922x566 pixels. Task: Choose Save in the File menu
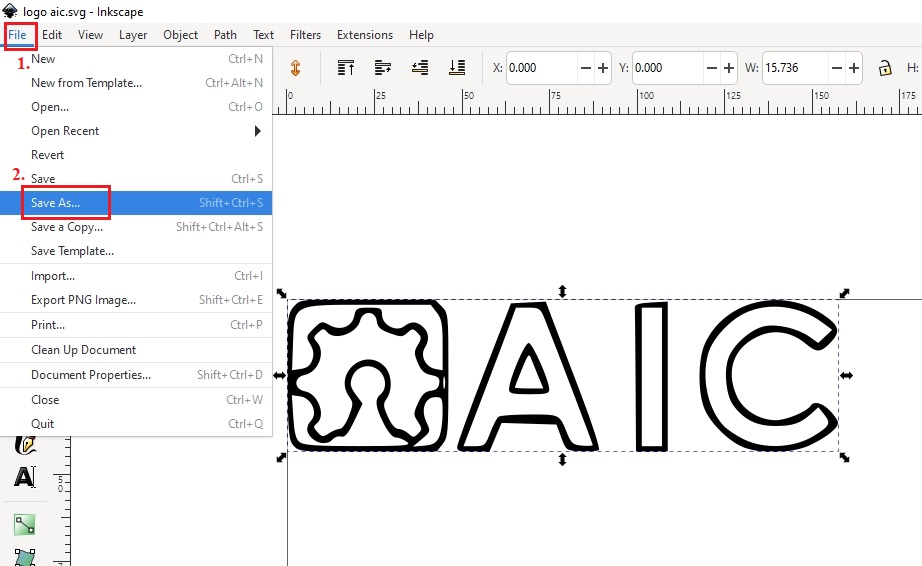click(136, 179)
